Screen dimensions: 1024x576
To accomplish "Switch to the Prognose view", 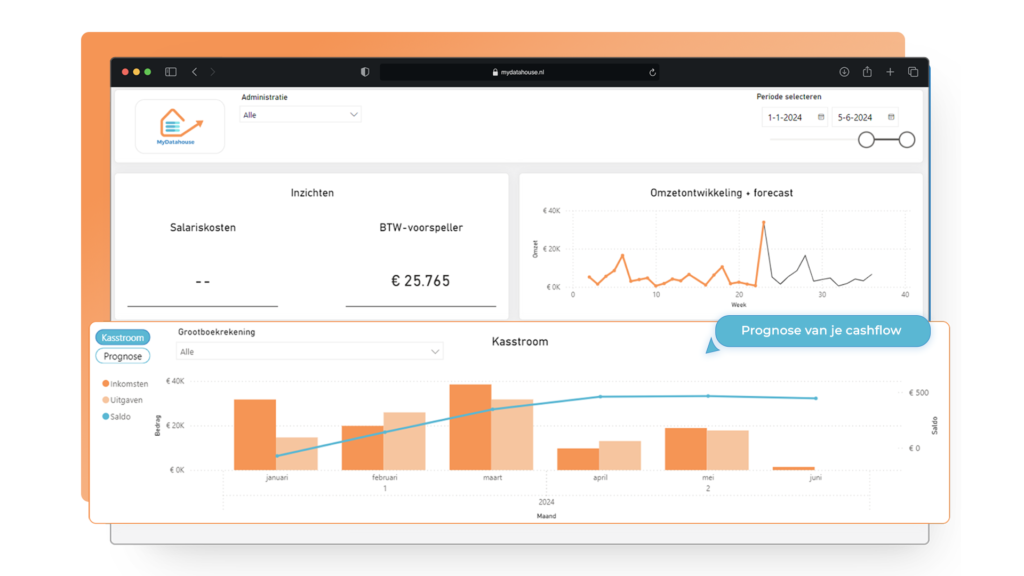I will [124, 356].
